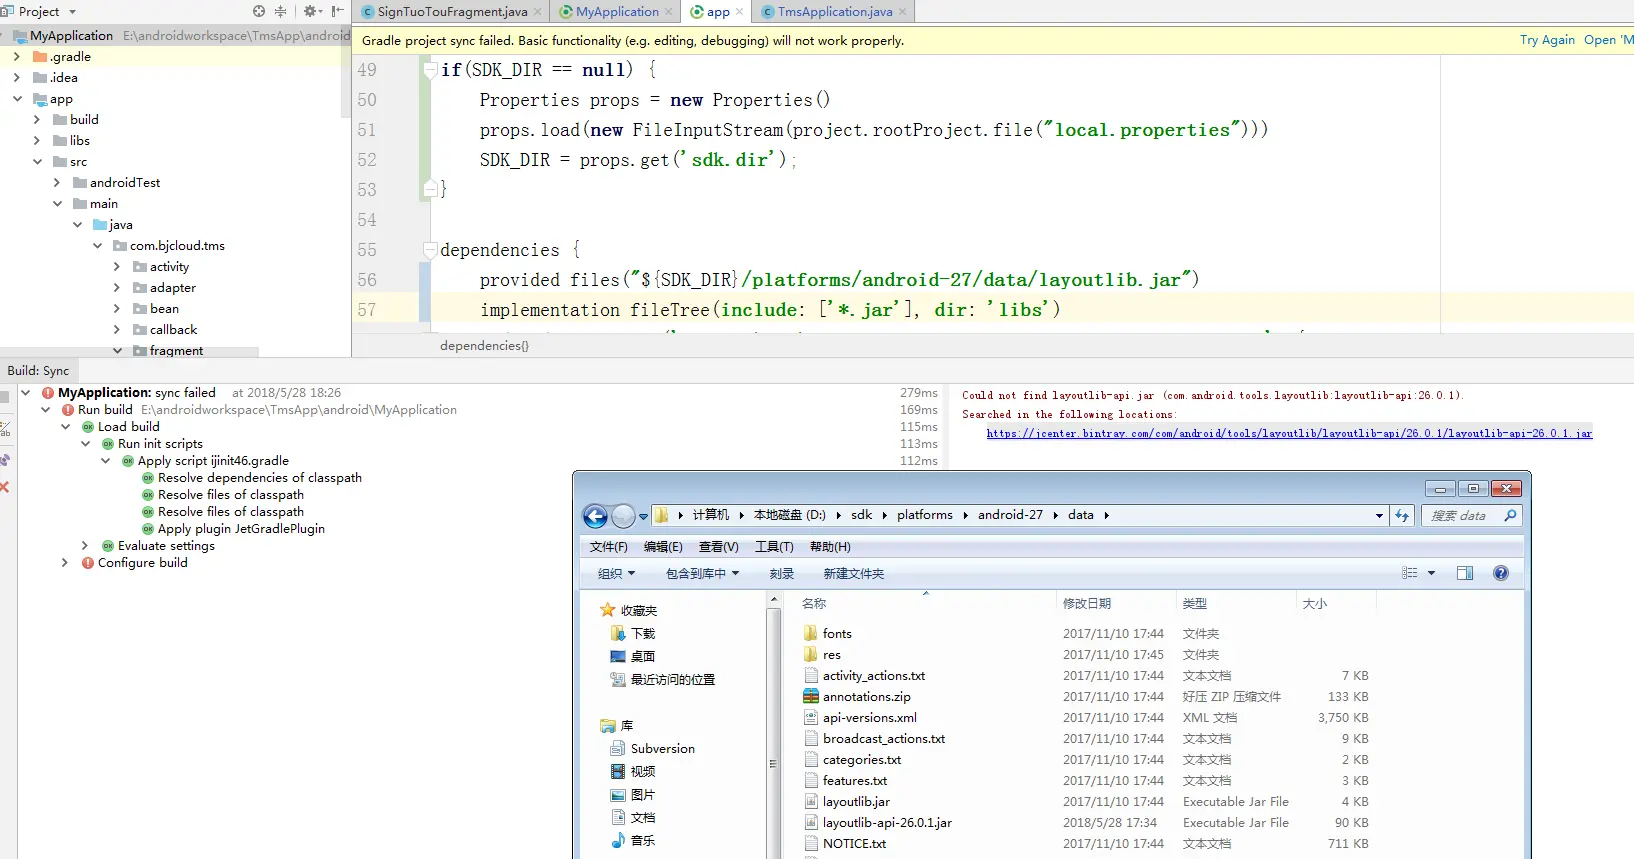Viewport: 1634px width, 859px height.
Task: Click the fold toggle on line 49
Action: tap(430, 69)
